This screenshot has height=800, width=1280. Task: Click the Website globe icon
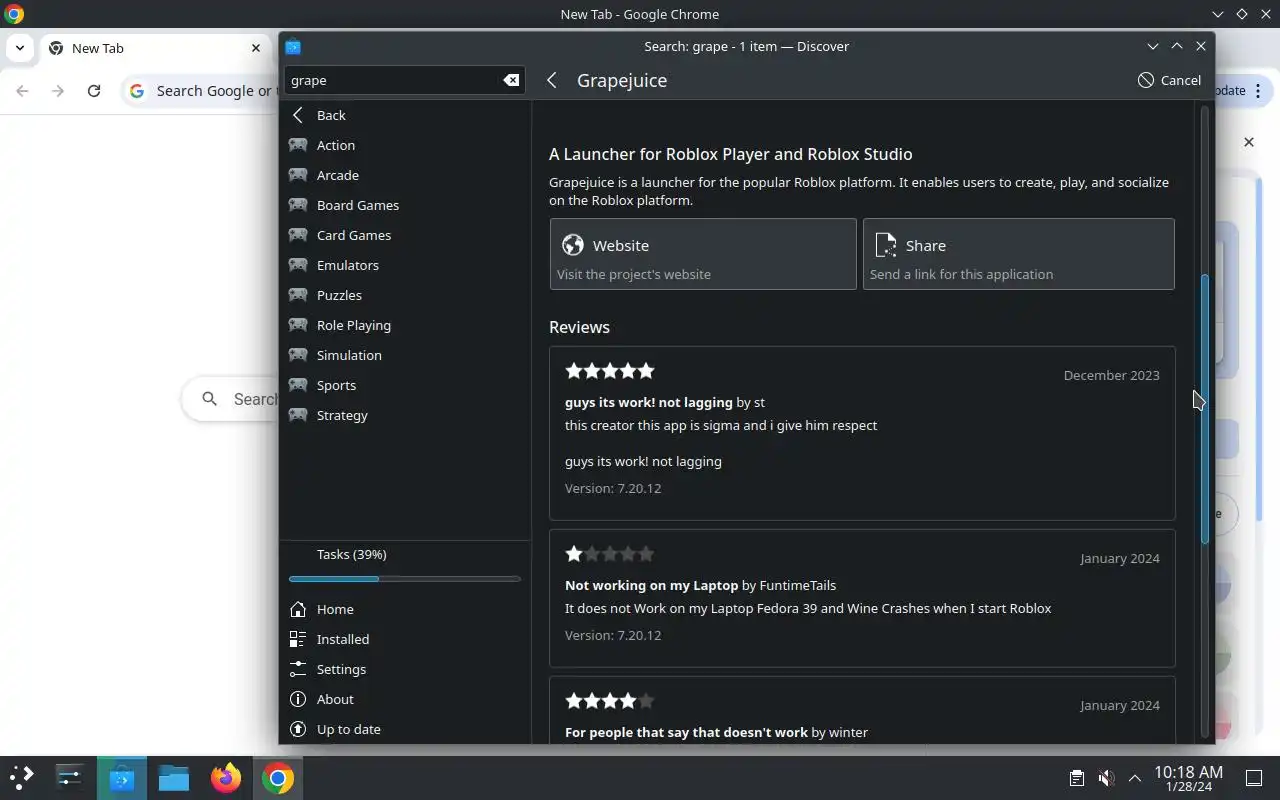pos(573,245)
